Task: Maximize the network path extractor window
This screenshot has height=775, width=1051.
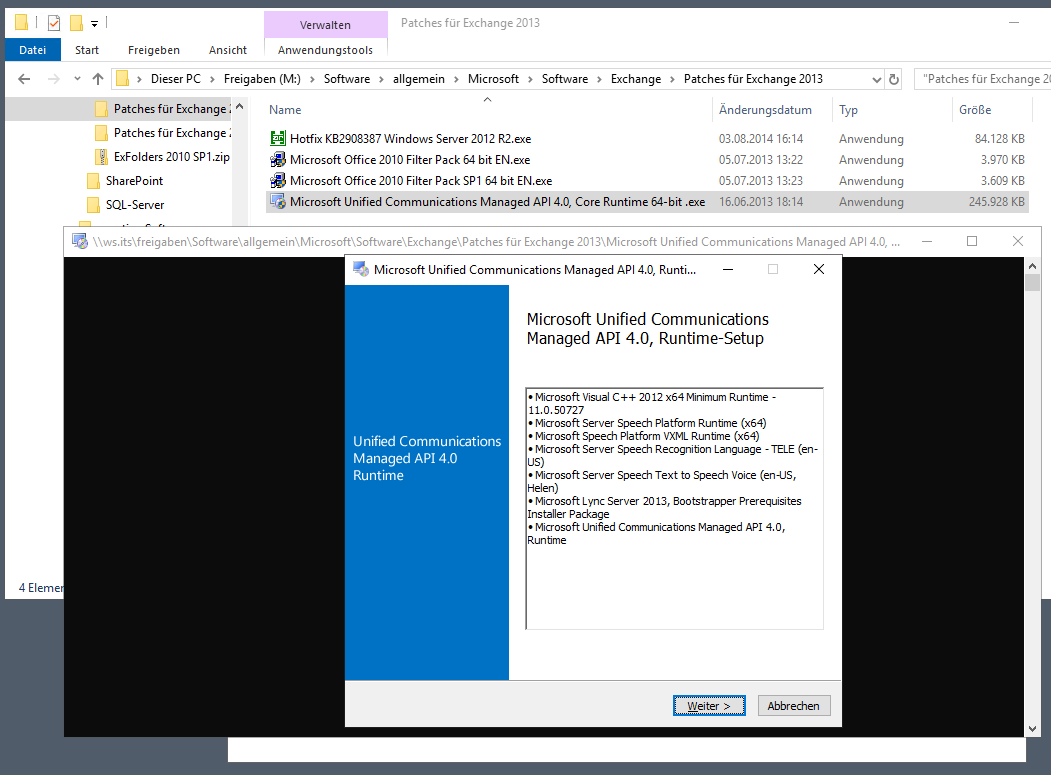Action: click(972, 241)
